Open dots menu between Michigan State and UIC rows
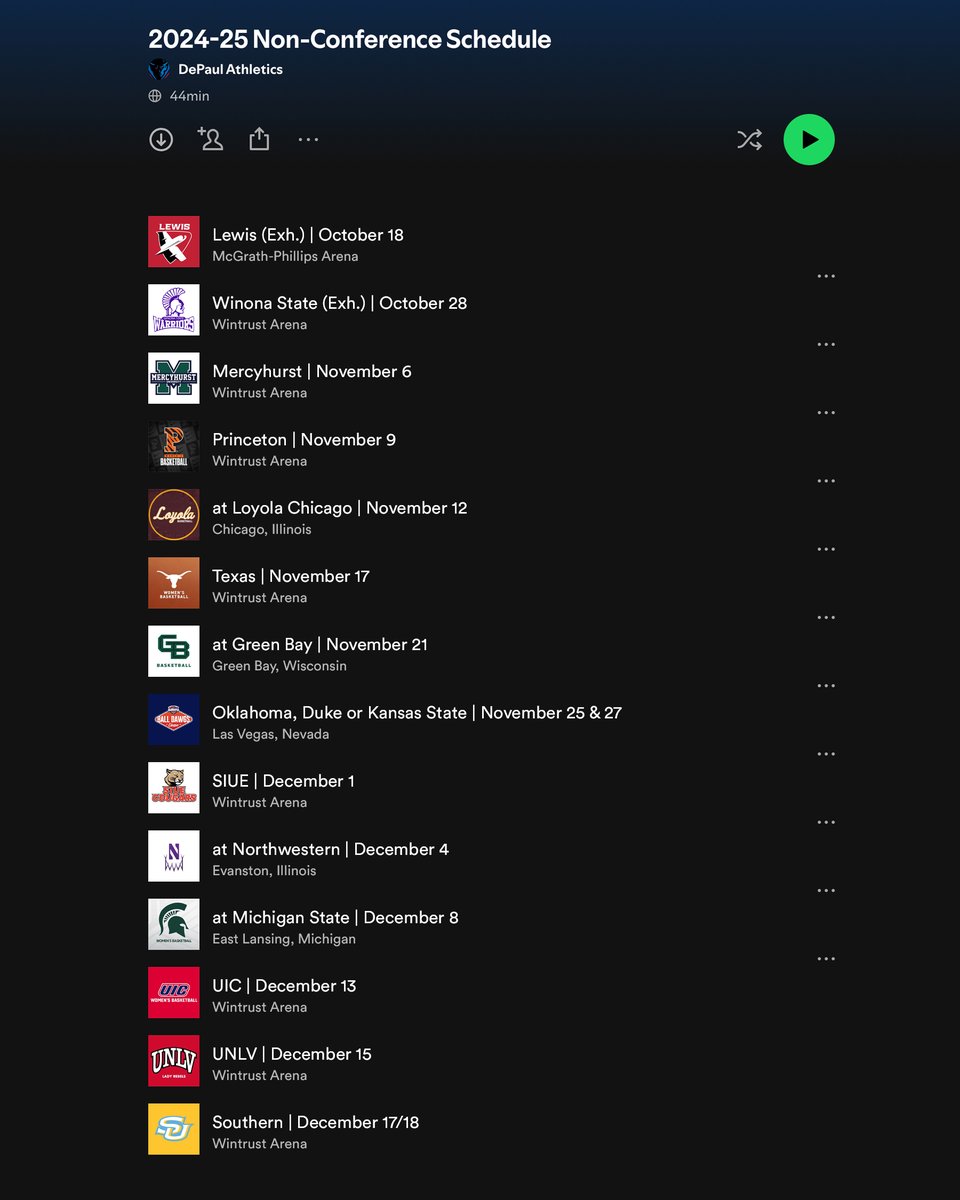This screenshot has height=1200, width=960. click(826, 958)
